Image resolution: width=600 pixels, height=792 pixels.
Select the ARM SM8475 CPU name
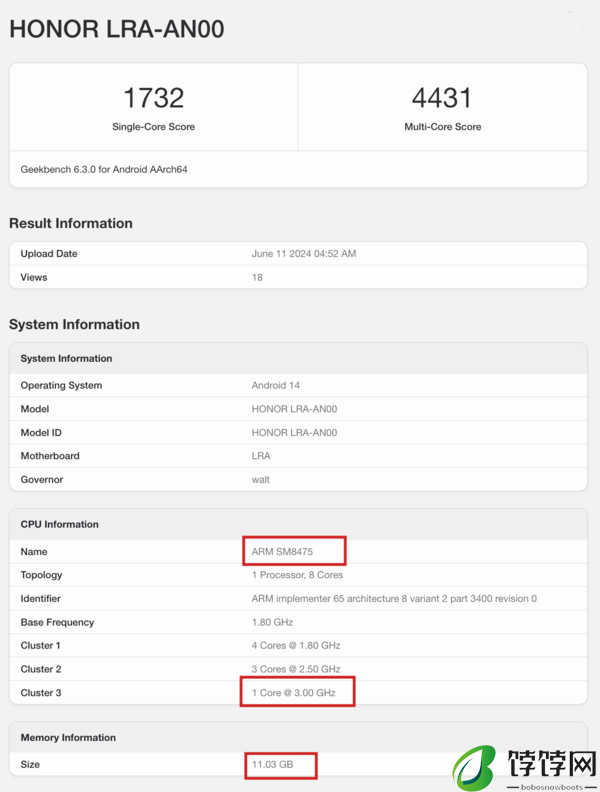tap(282, 552)
